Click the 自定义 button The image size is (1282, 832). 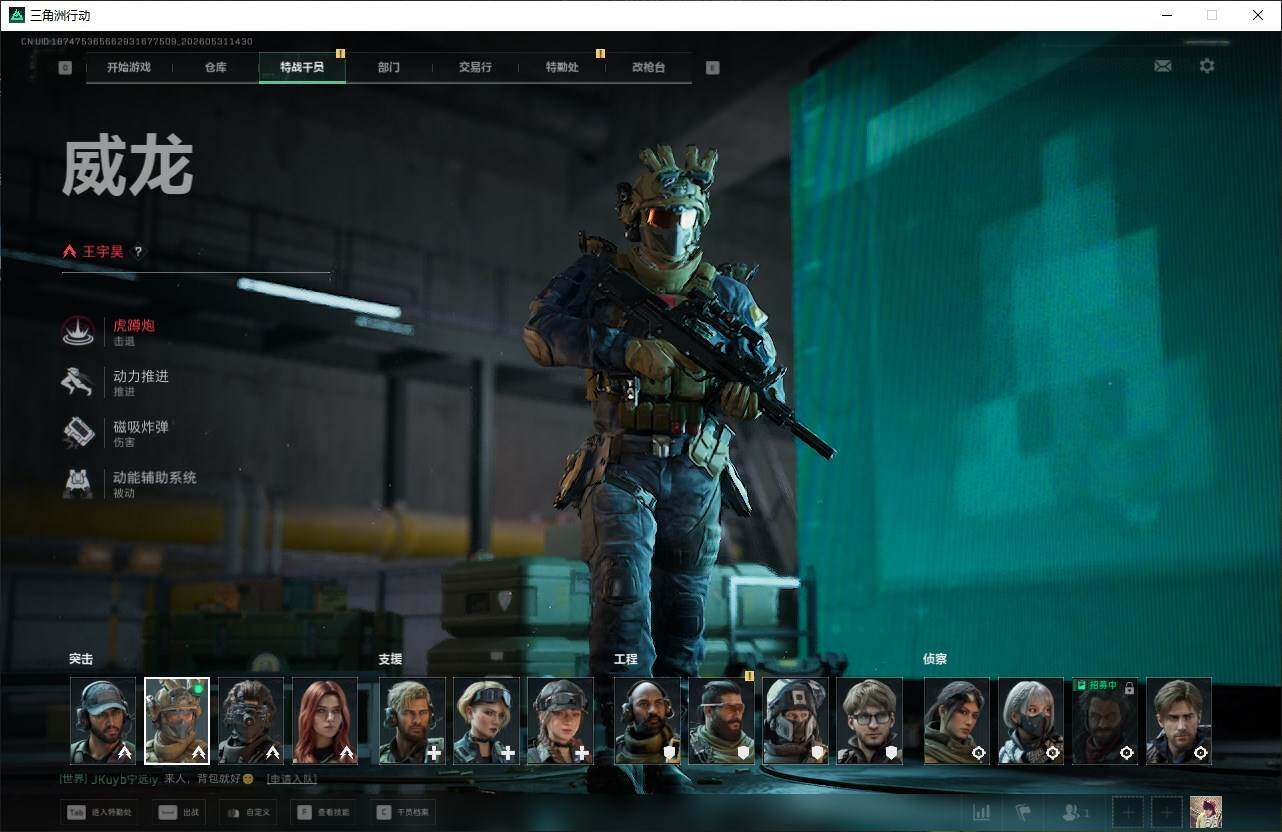[x=247, y=813]
